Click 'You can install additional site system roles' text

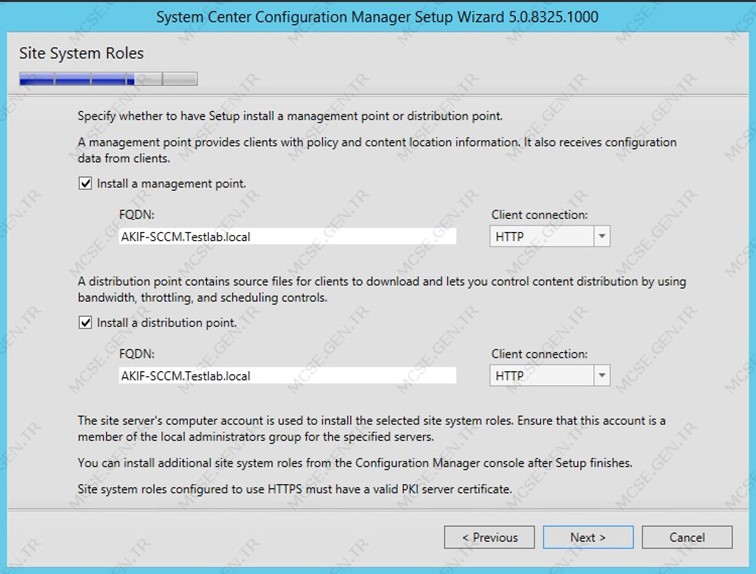click(x=355, y=463)
